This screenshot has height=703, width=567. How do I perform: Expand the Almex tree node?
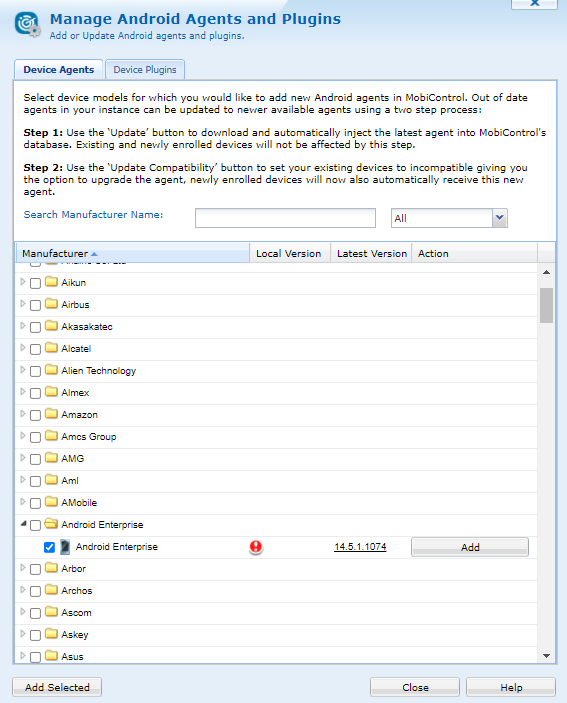pyautogui.click(x=23, y=392)
